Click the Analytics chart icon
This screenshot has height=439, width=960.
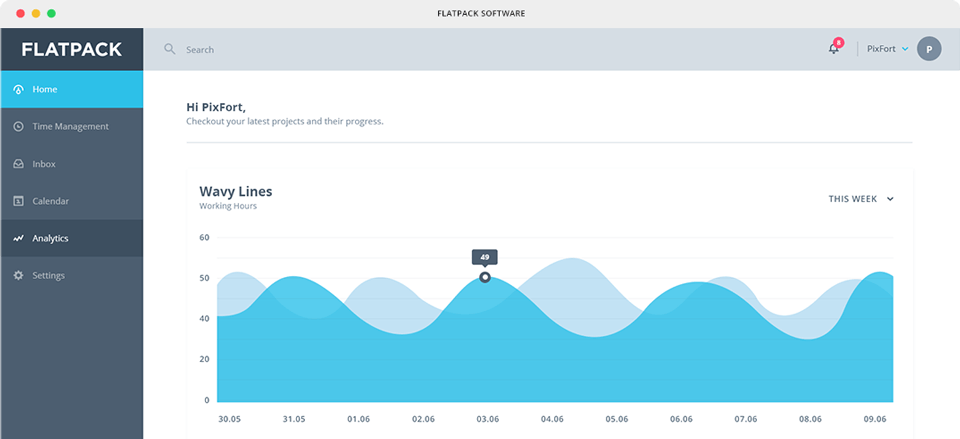tap(18, 239)
